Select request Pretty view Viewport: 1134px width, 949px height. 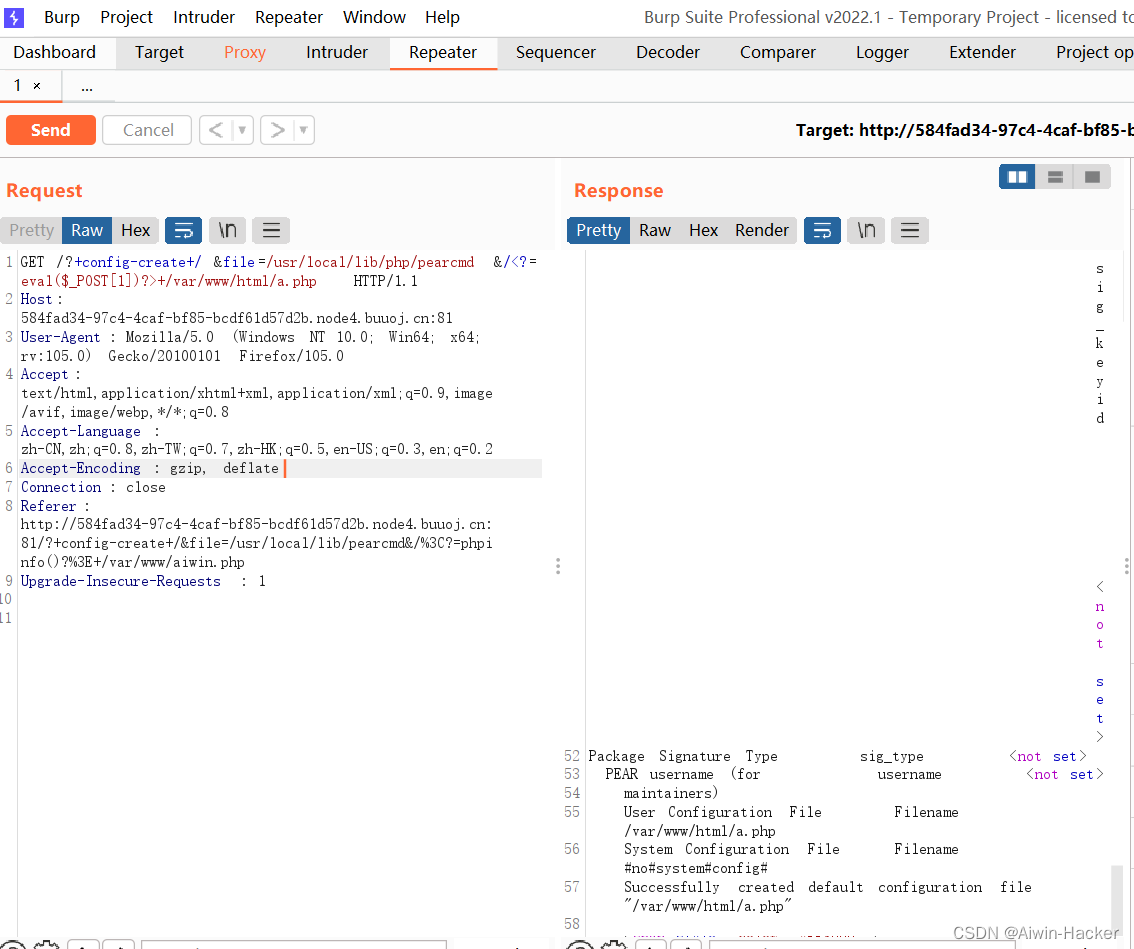(32, 231)
